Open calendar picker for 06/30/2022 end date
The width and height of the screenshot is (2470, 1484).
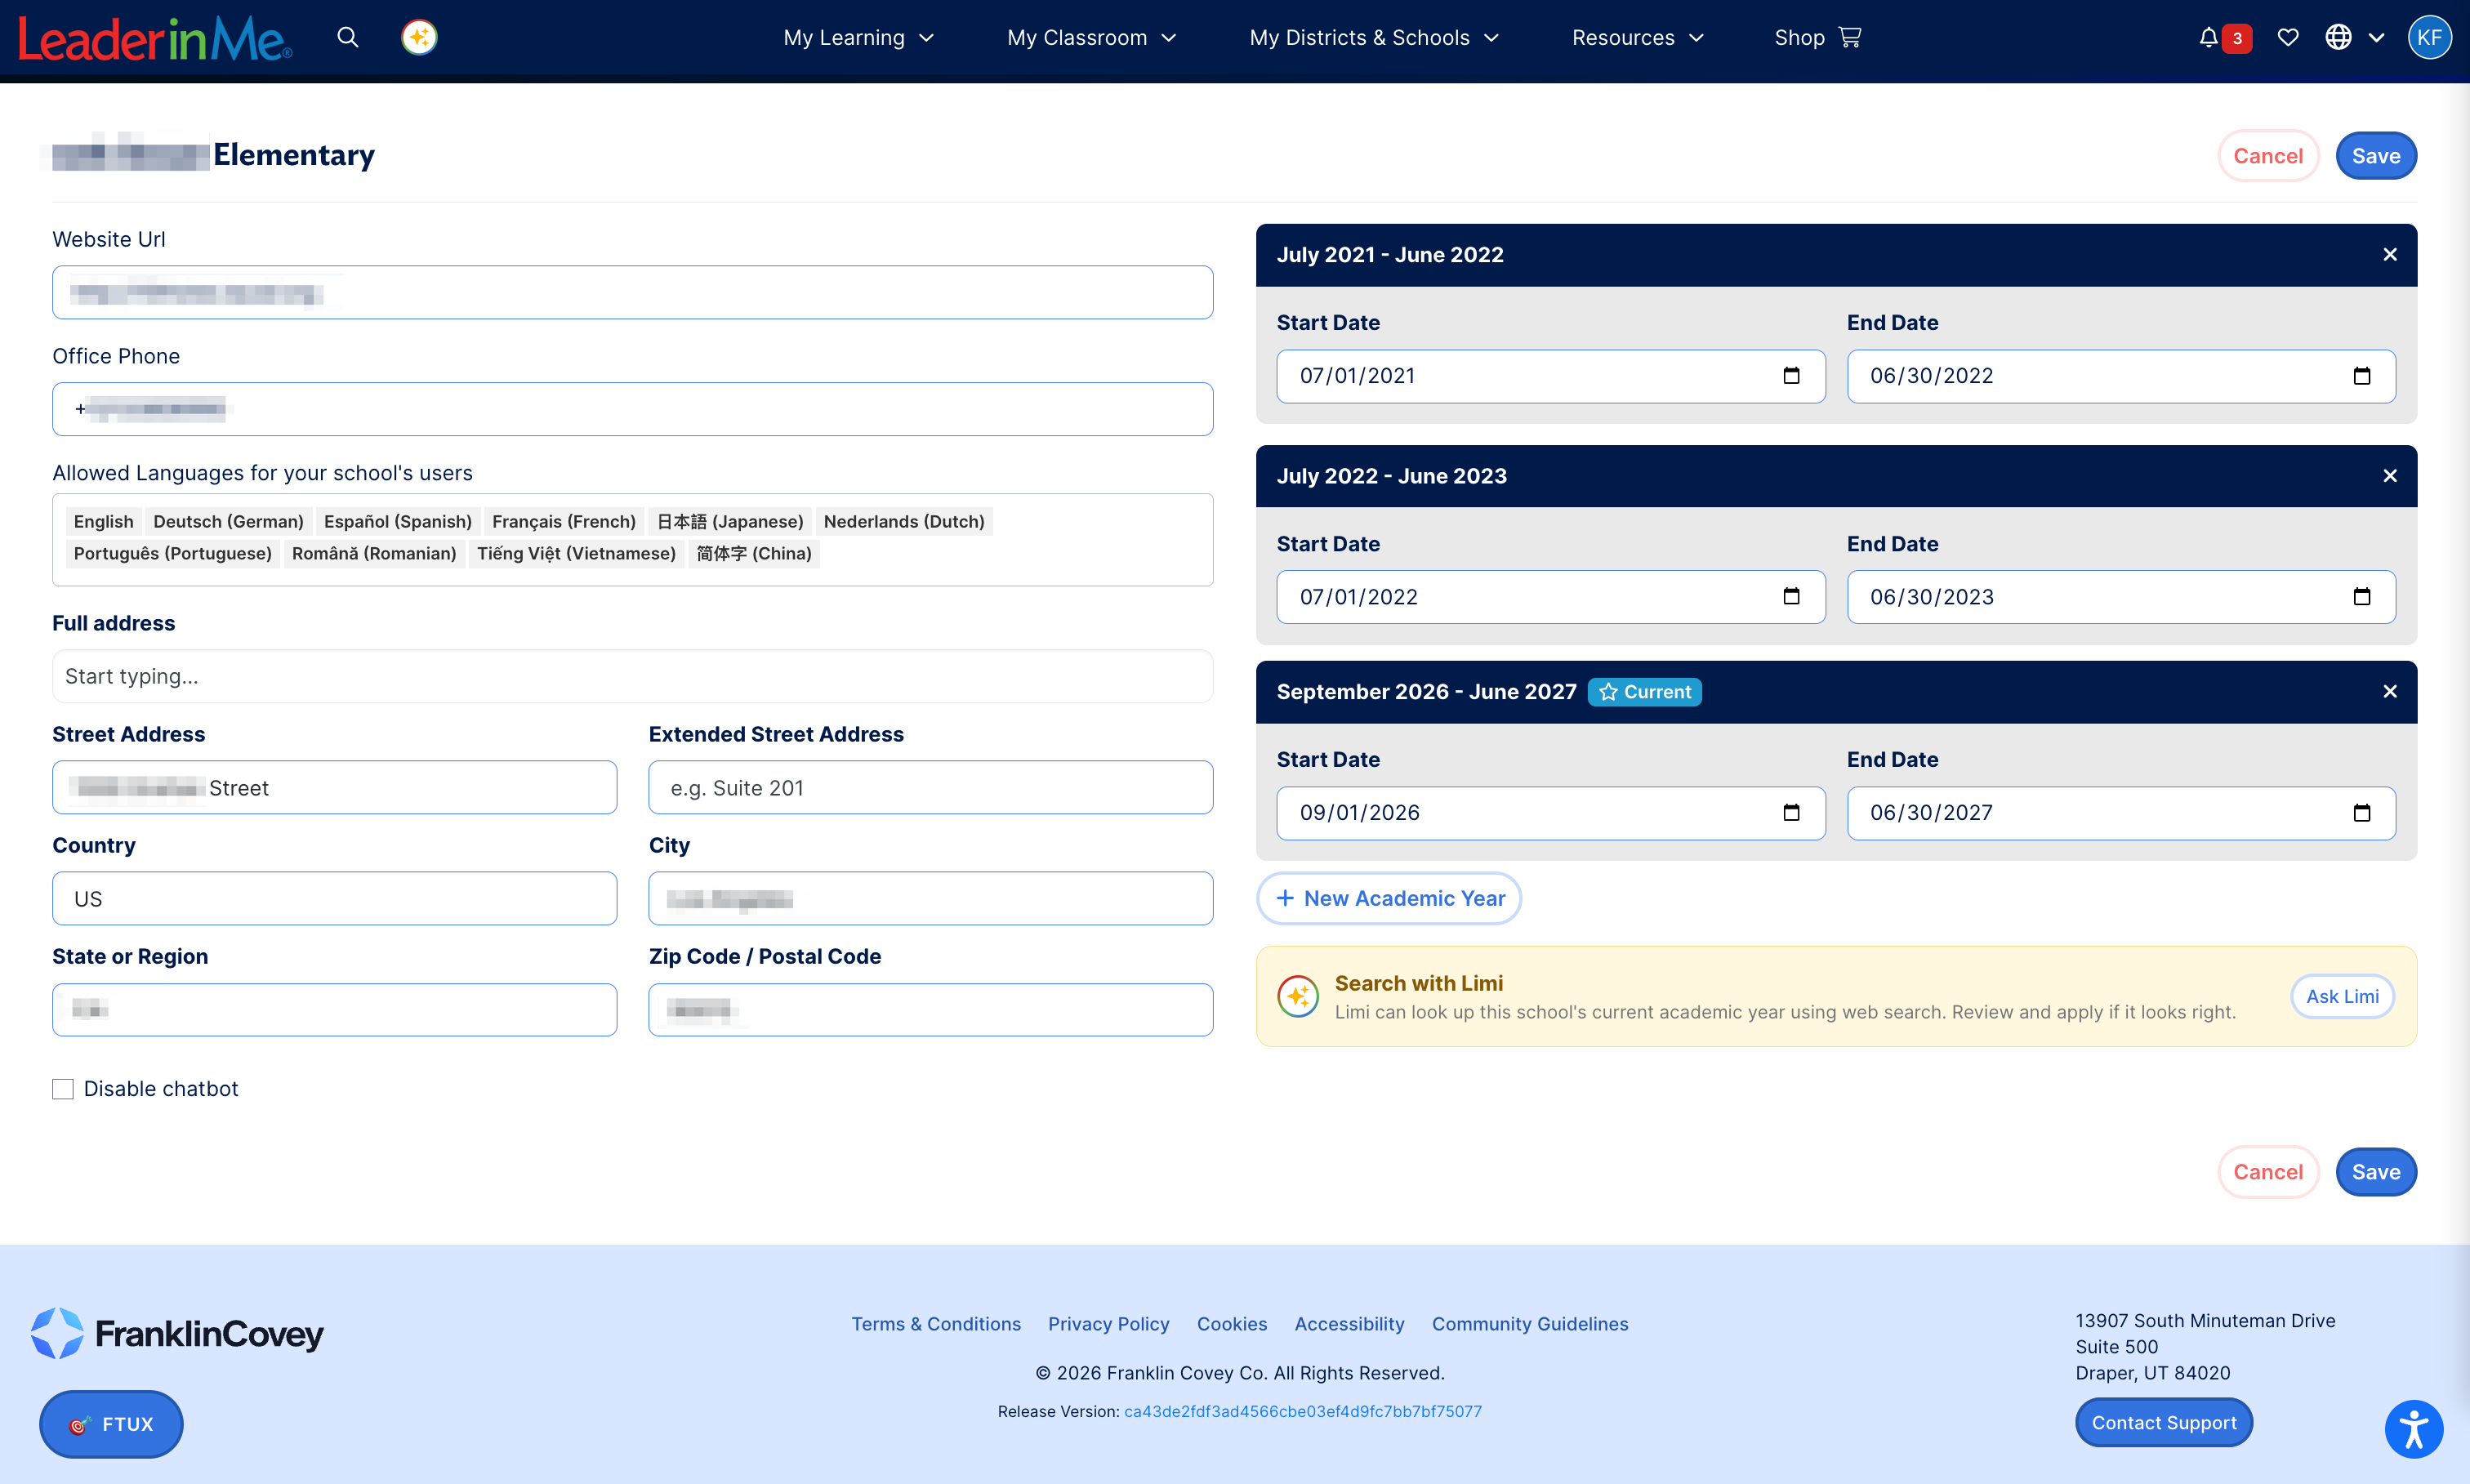2362,376
